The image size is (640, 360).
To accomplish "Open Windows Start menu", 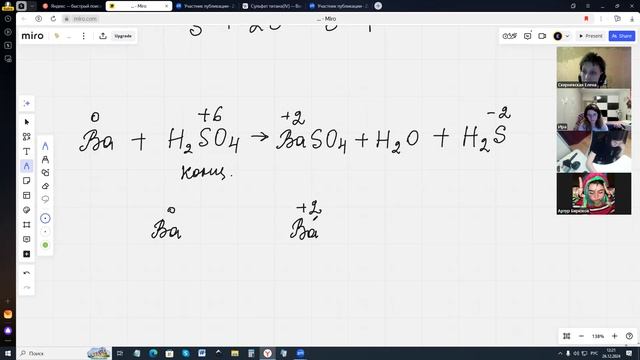I will 8,353.
